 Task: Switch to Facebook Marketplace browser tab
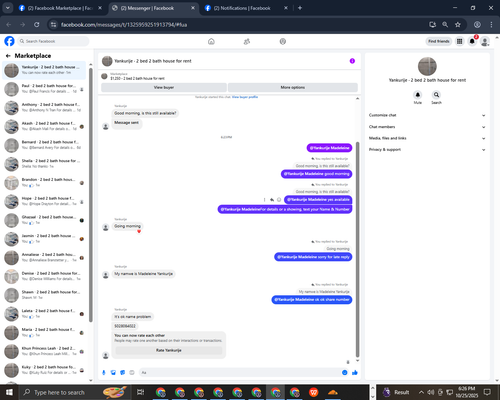60,8
